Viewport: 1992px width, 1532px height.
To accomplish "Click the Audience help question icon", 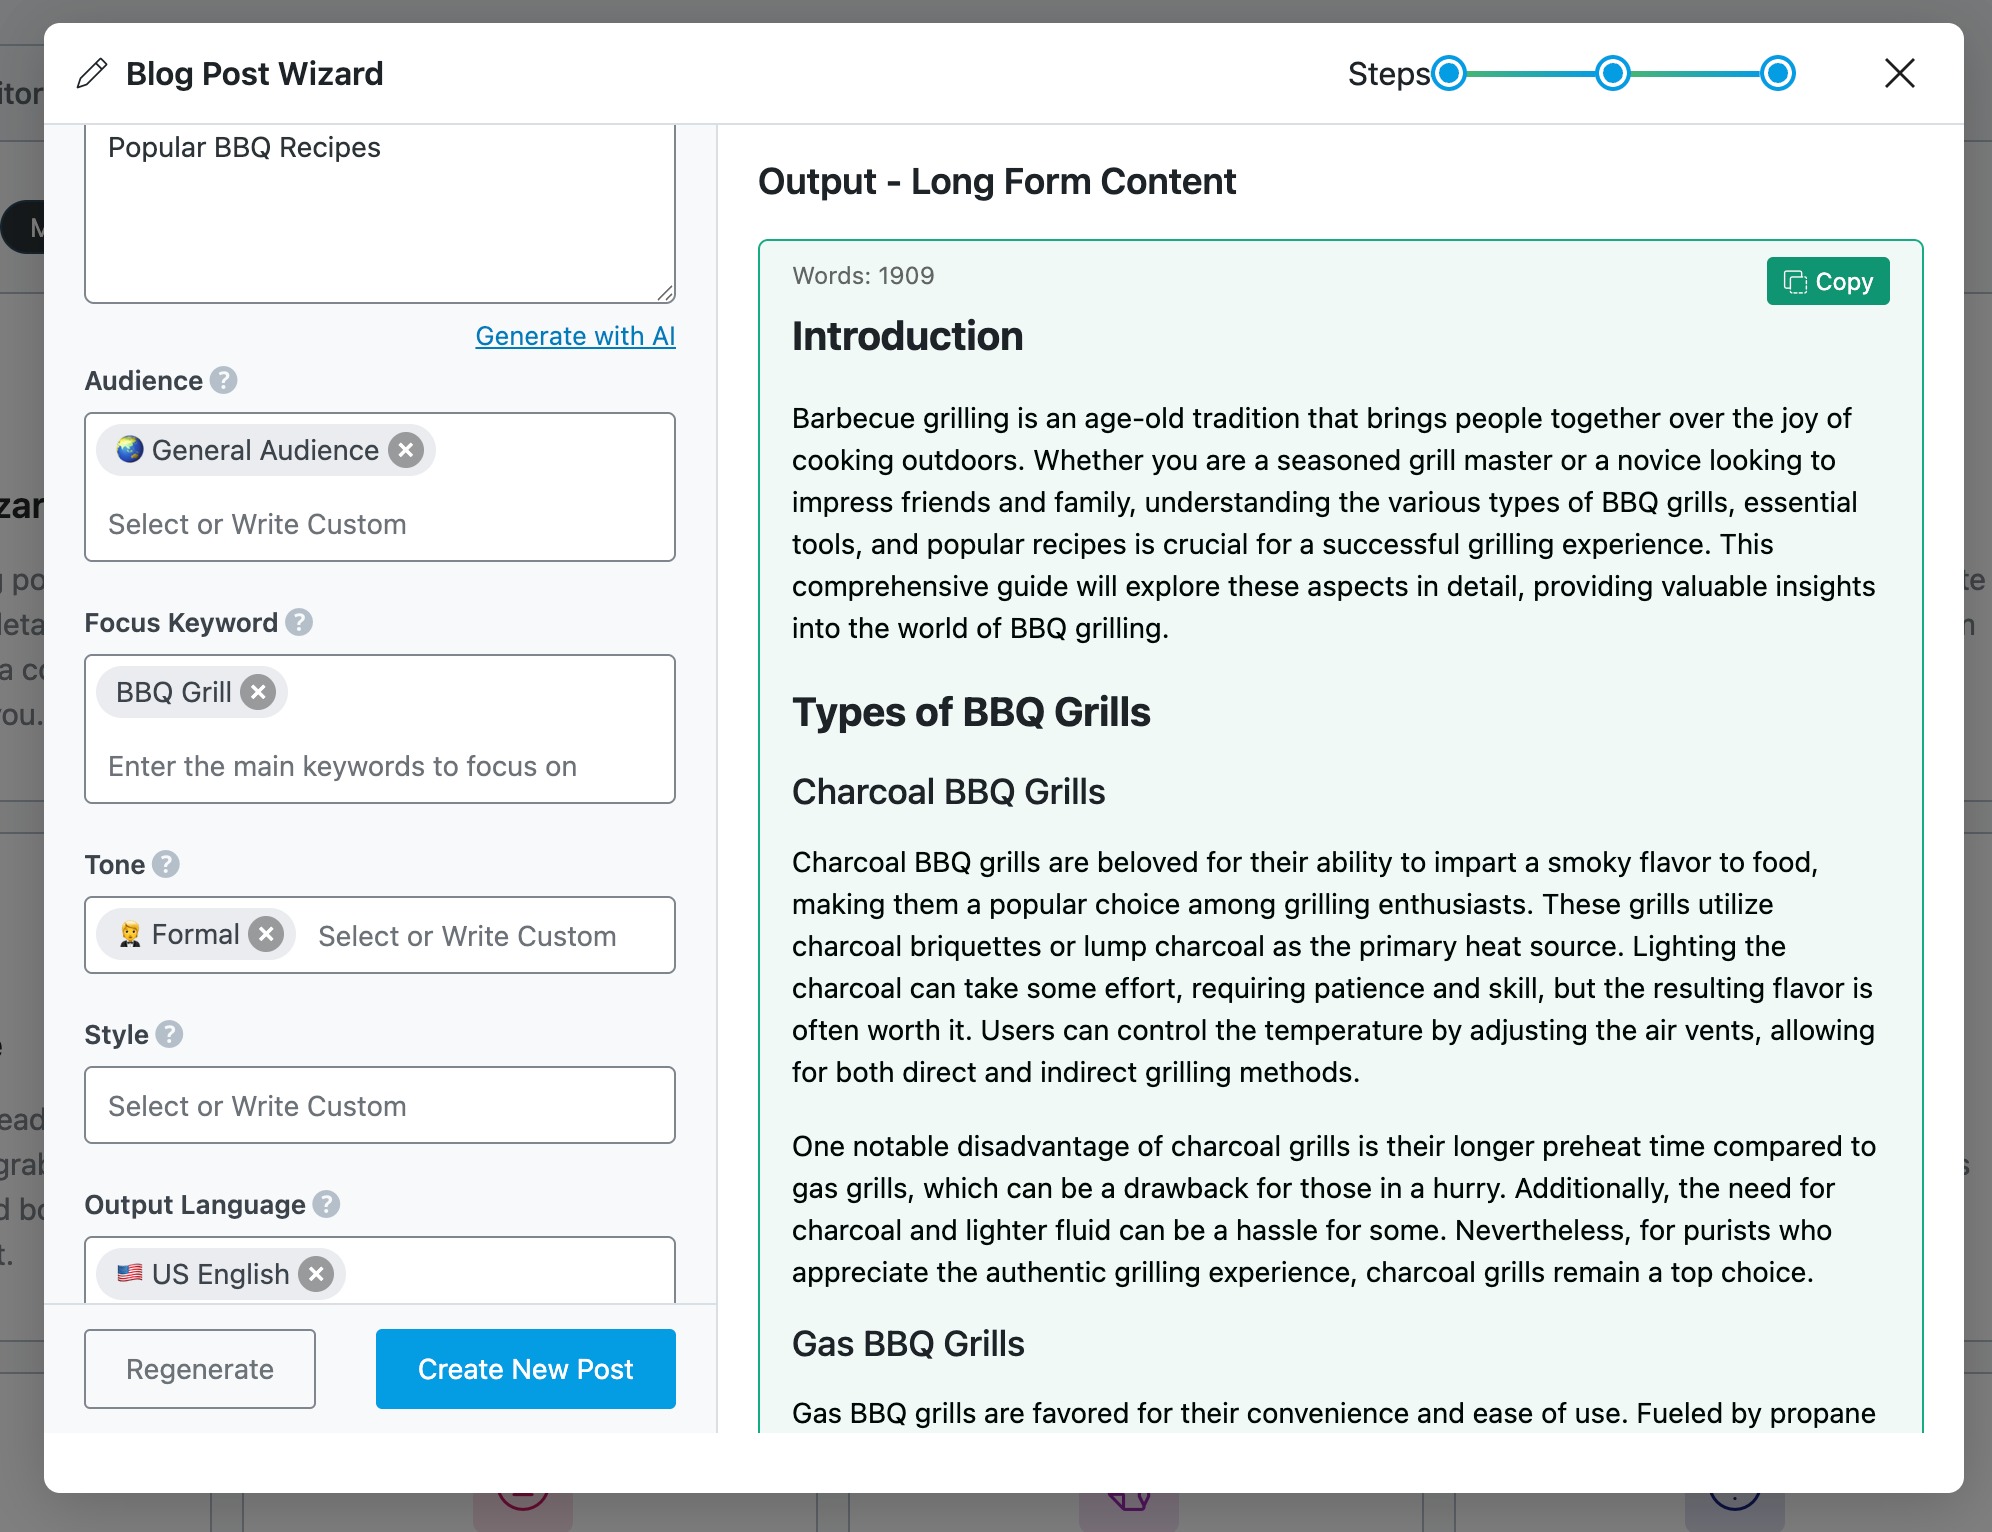I will 224,380.
